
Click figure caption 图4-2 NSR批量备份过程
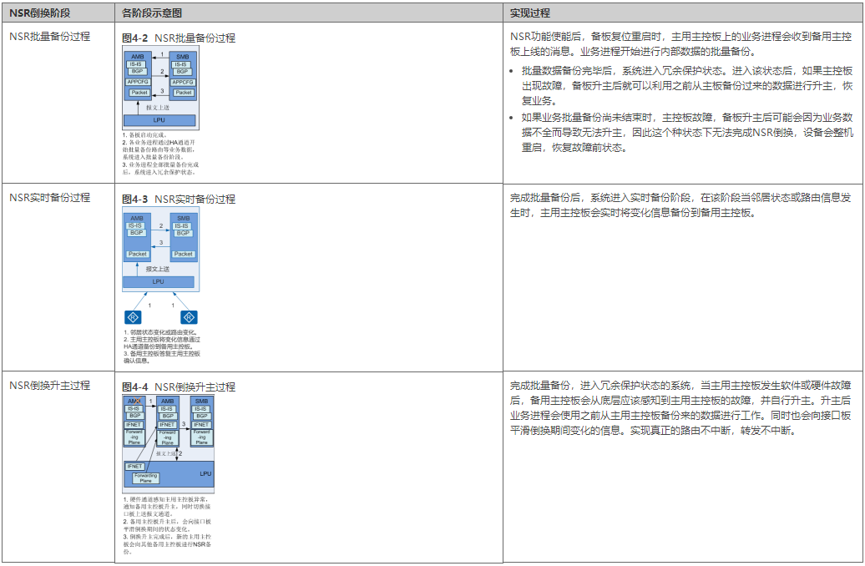(178, 38)
